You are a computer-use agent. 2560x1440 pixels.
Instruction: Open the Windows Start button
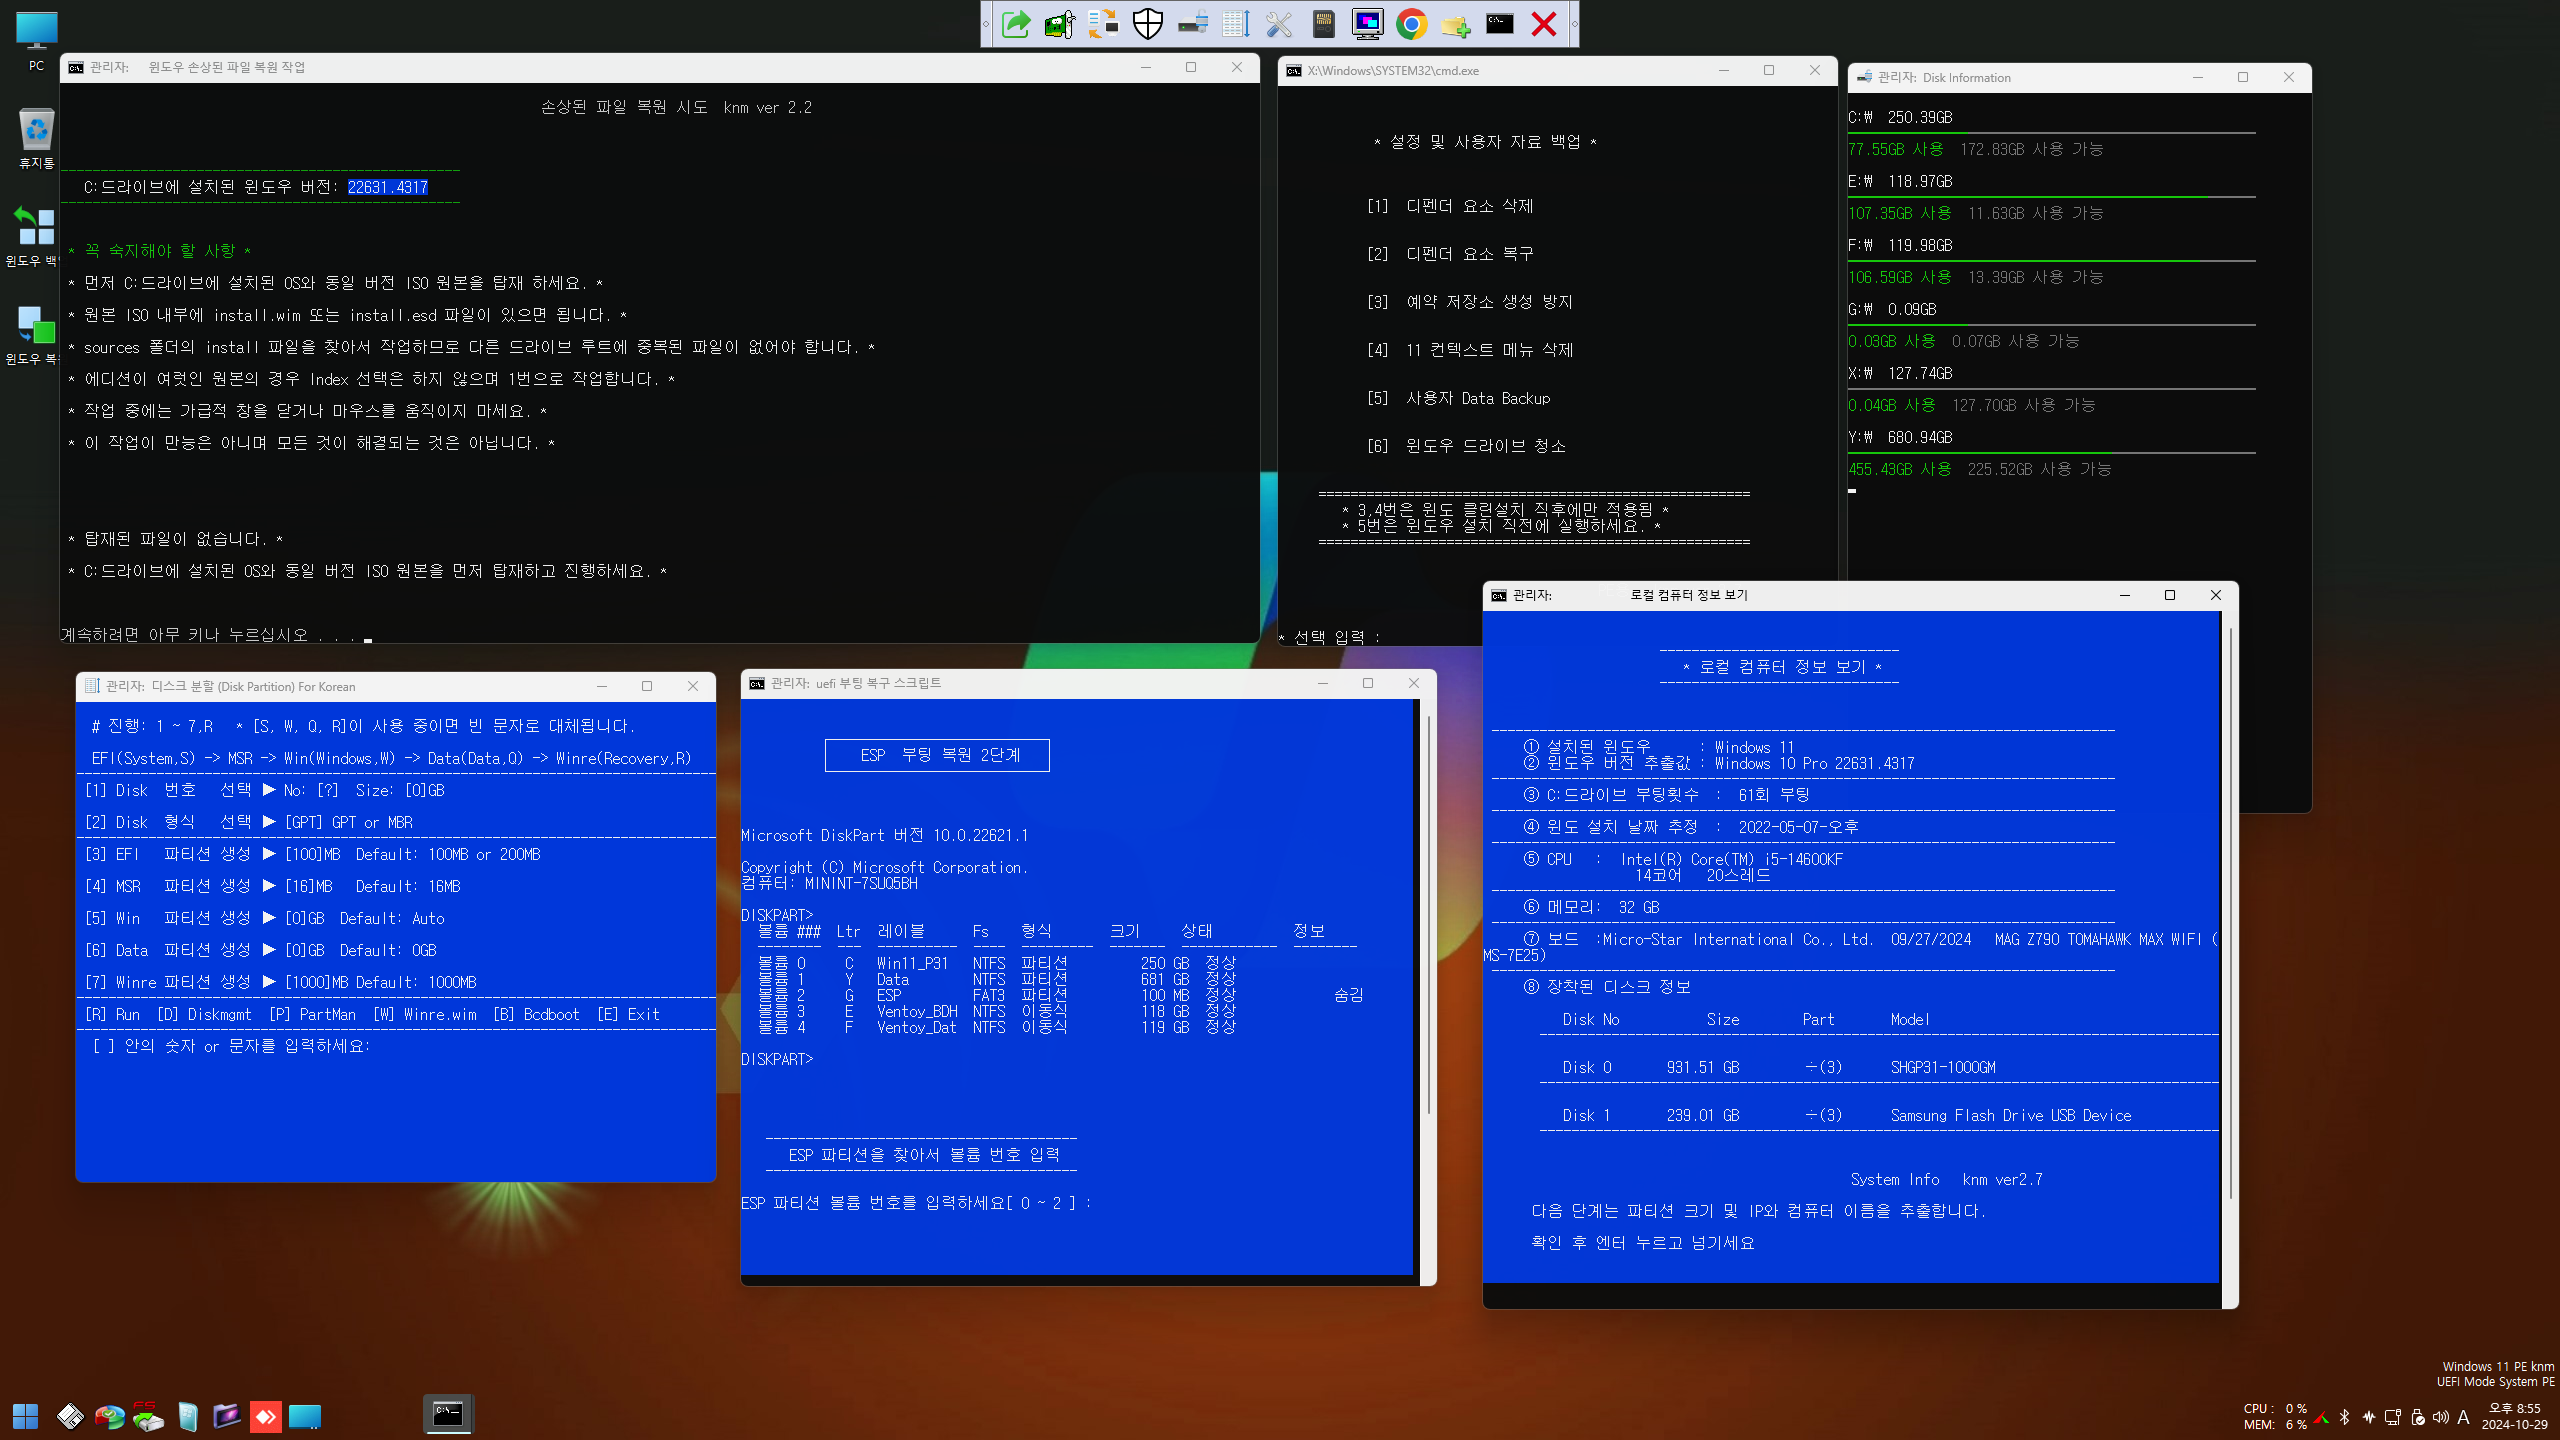(25, 1416)
